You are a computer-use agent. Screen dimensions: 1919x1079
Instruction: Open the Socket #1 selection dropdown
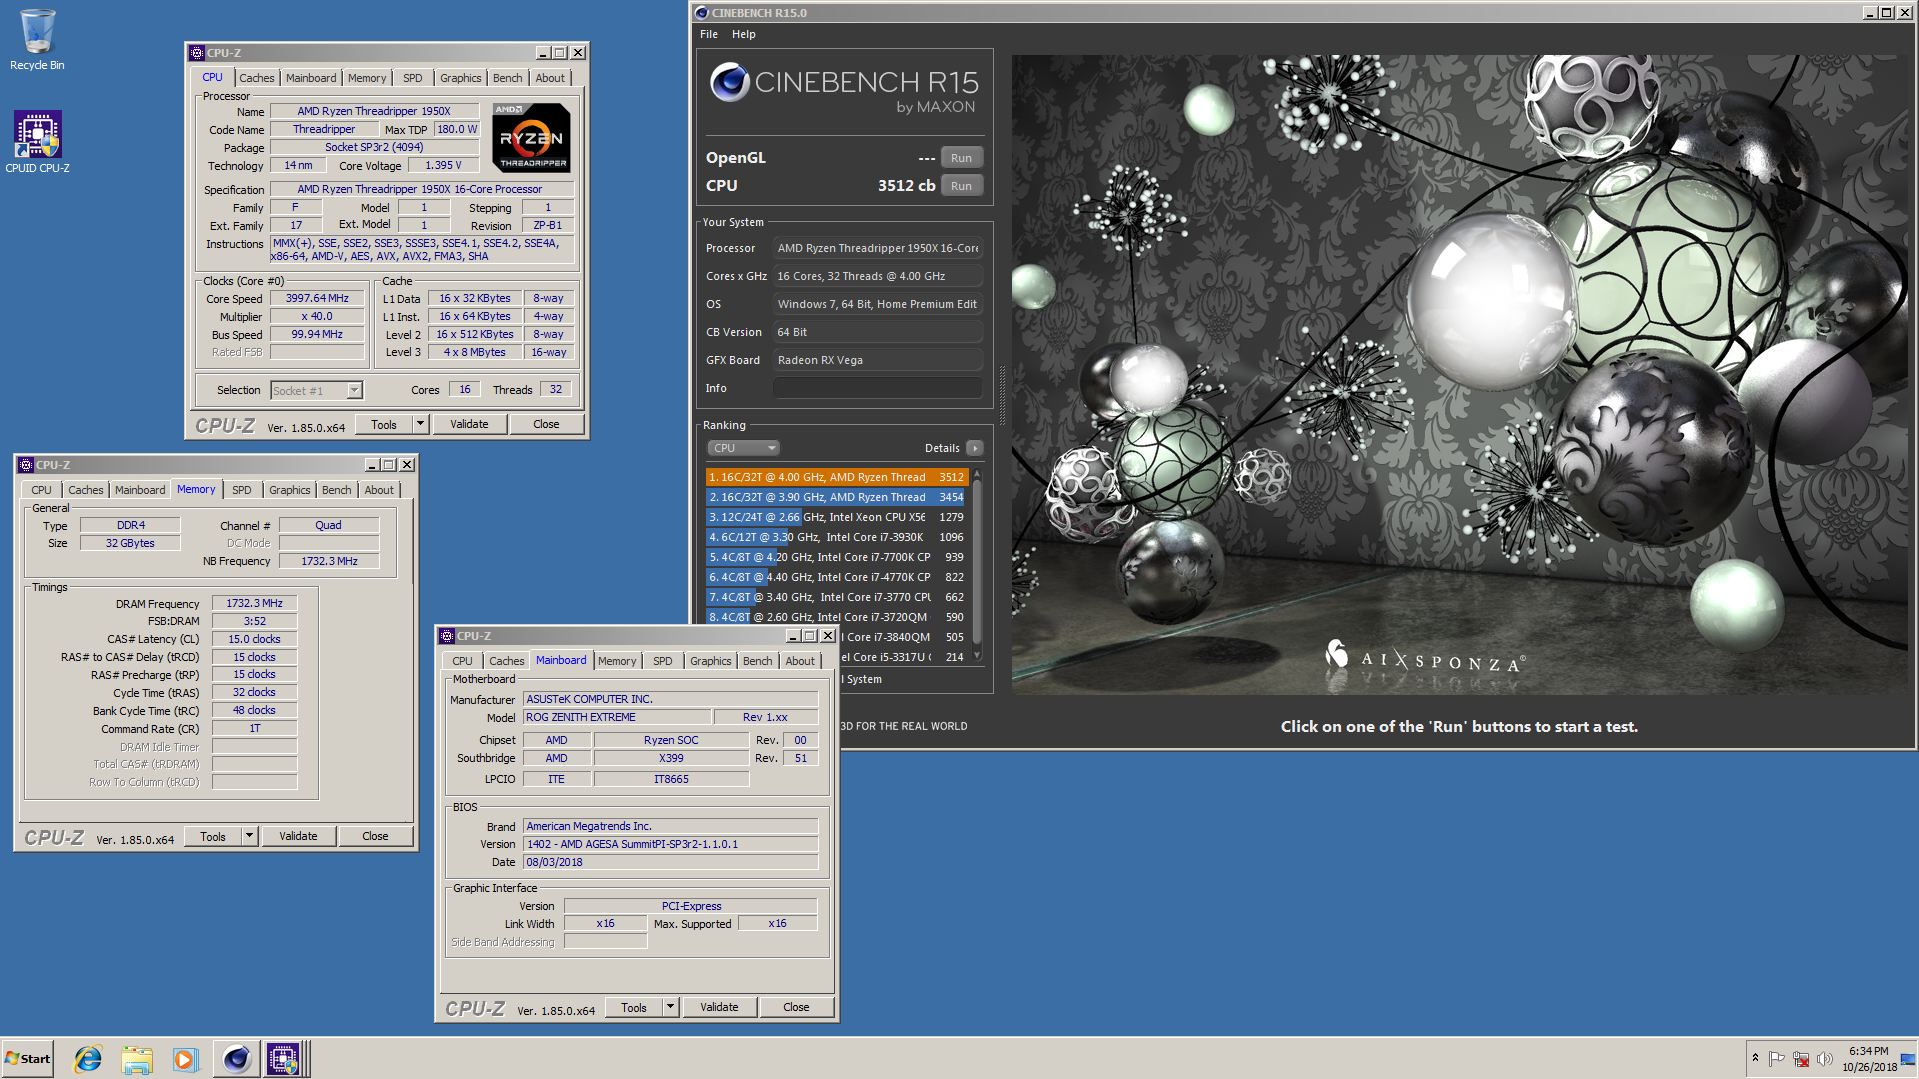click(316, 390)
